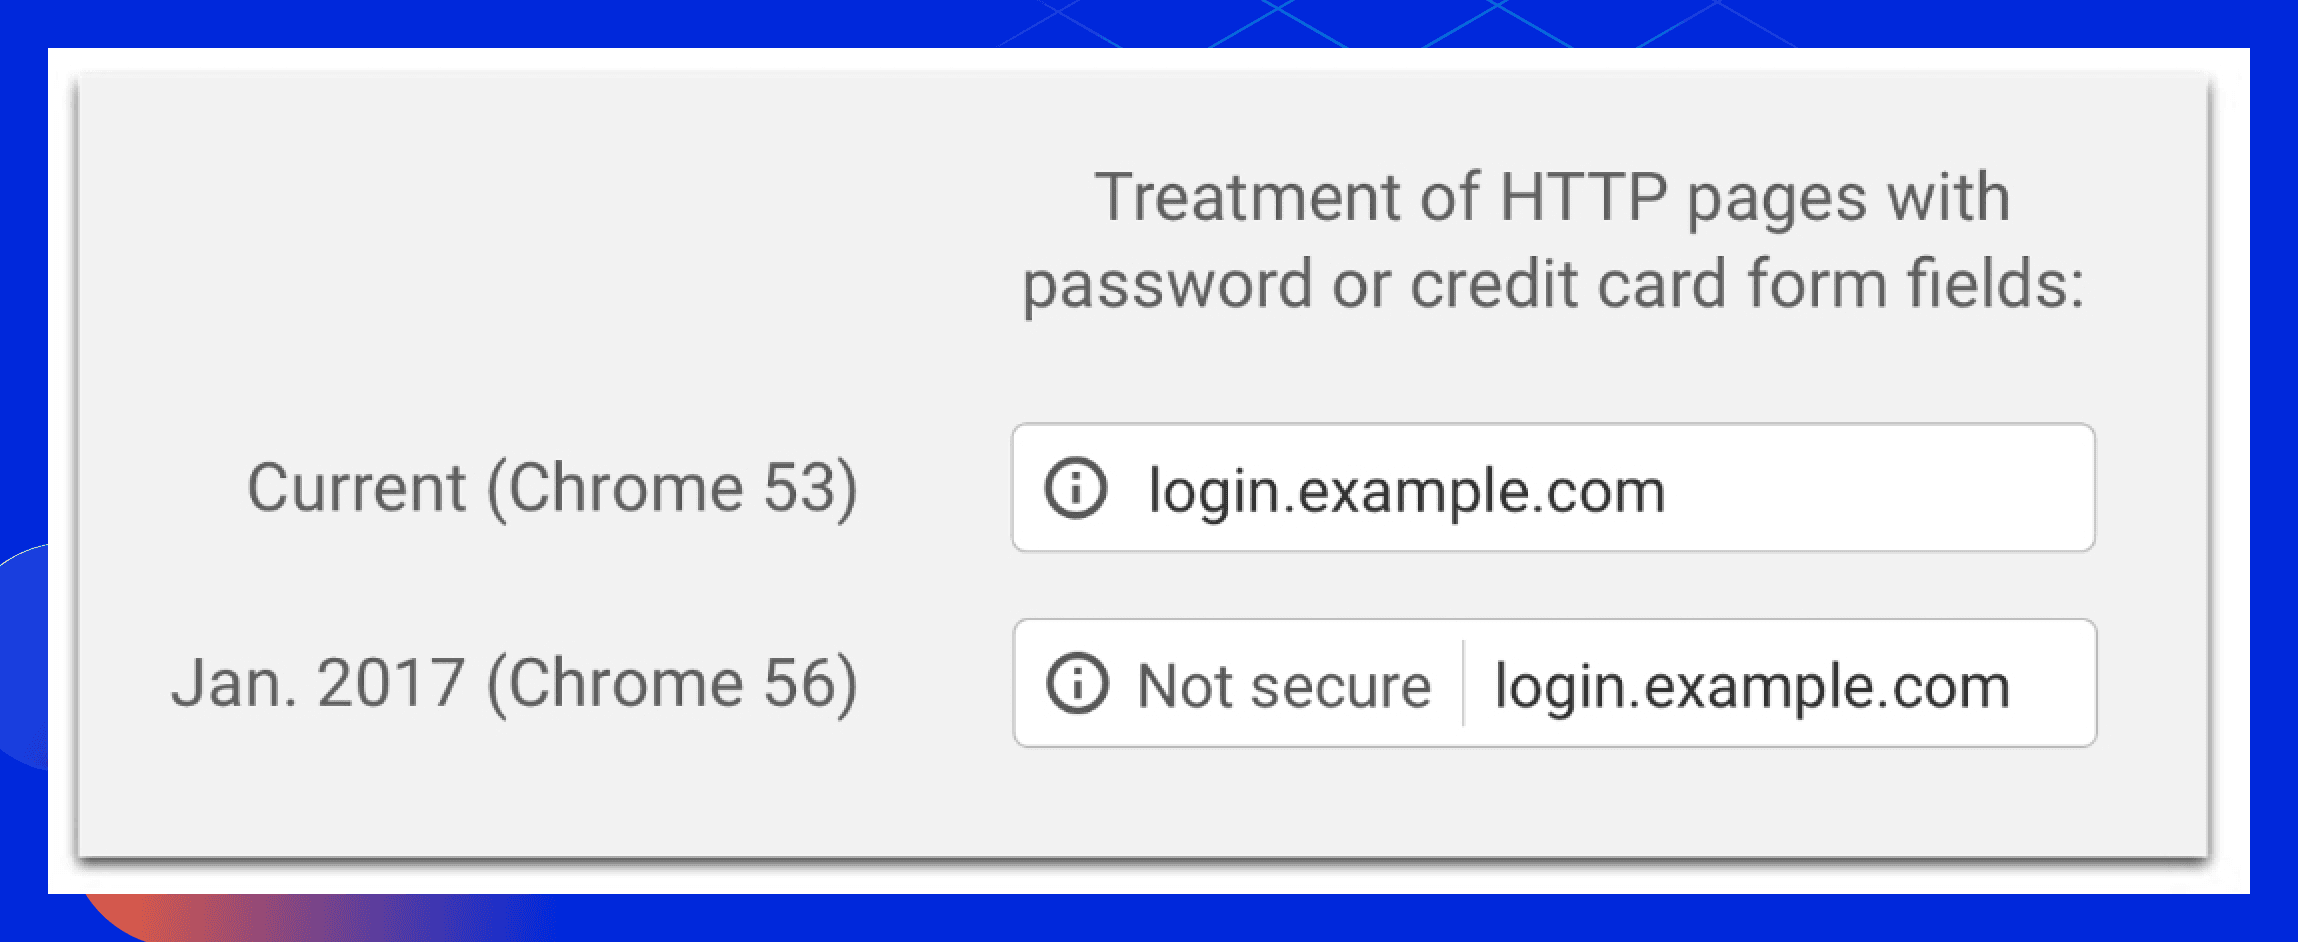Click the word HTTP in the heading
Screen dimensions: 2298x942
coord(1583,197)
